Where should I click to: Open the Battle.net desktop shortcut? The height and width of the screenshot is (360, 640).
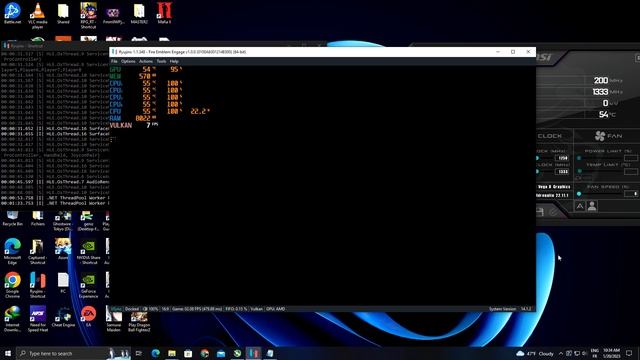click(12, 13)
